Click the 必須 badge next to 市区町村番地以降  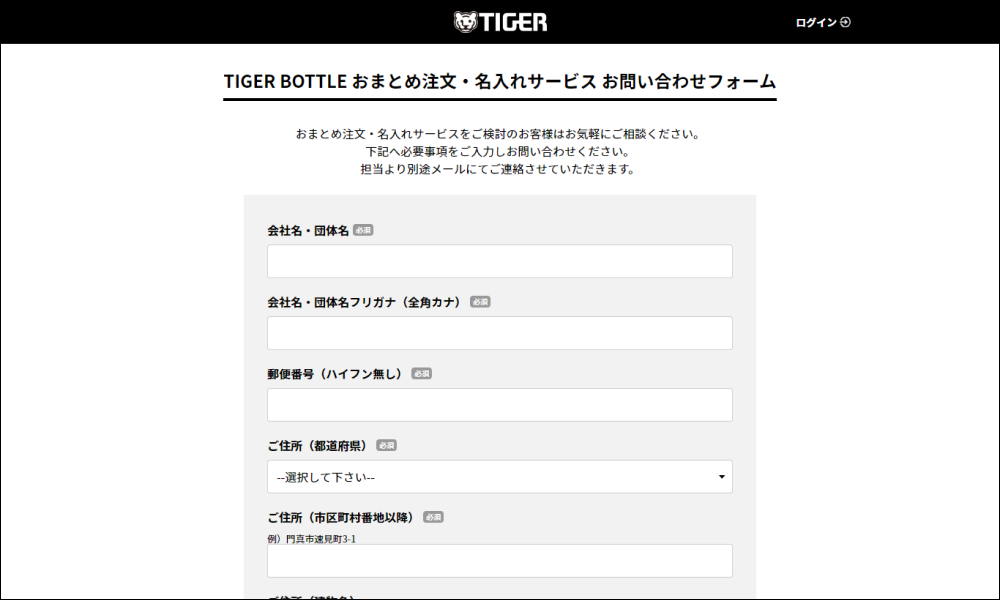coord(432,518)
